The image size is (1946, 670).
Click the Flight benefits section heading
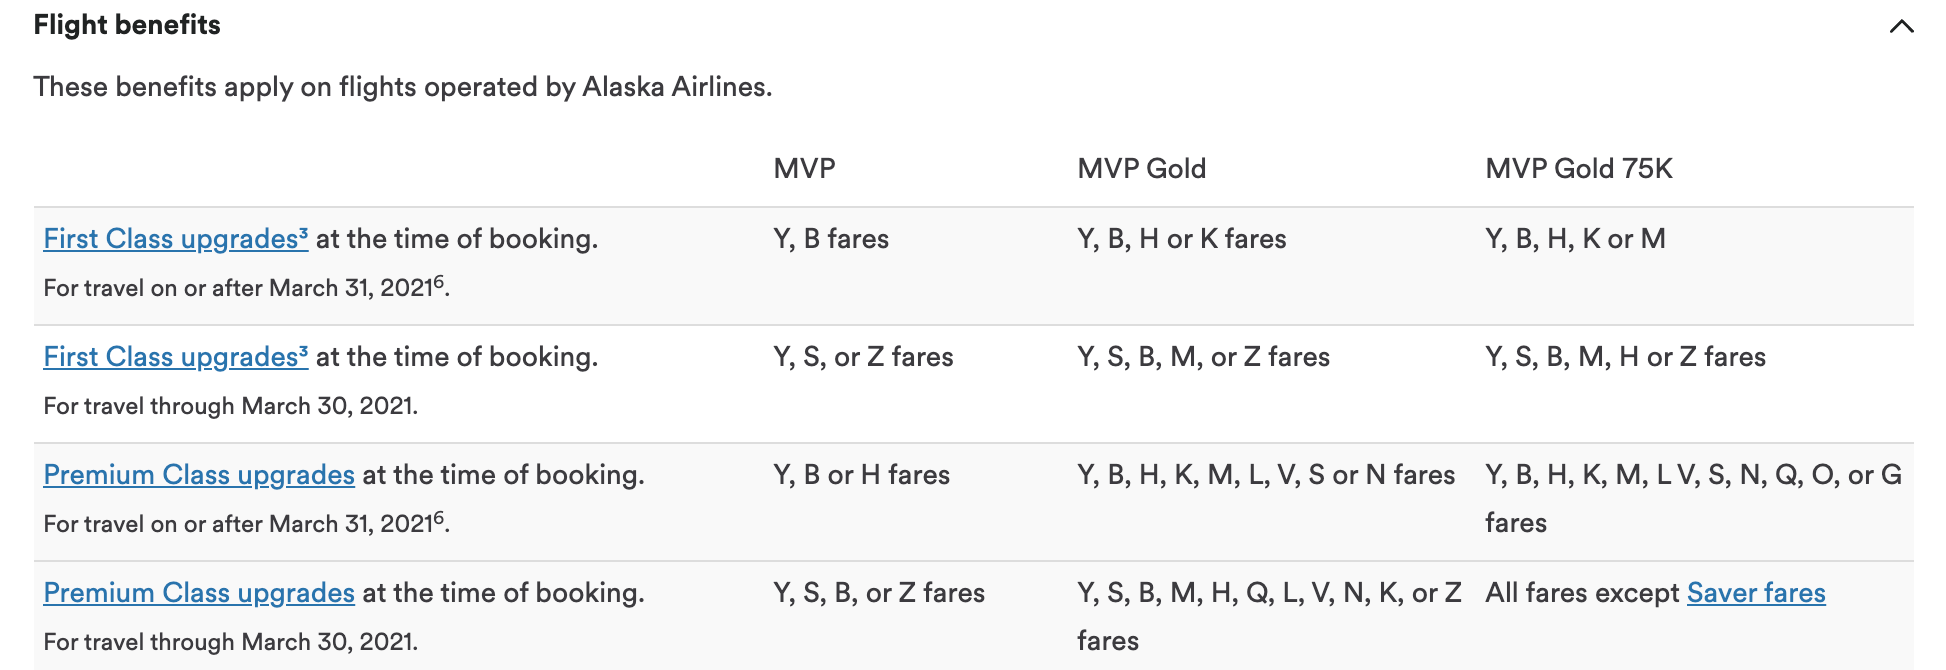(127, 25)
